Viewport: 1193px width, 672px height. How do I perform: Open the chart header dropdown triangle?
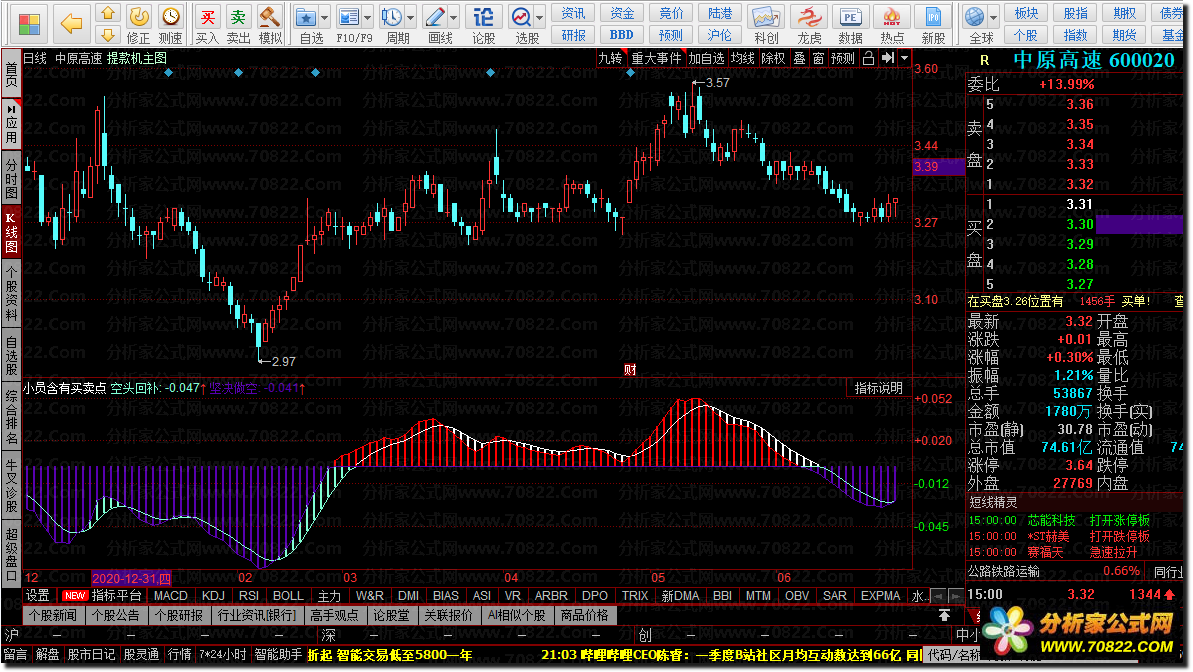click(905, 59)
